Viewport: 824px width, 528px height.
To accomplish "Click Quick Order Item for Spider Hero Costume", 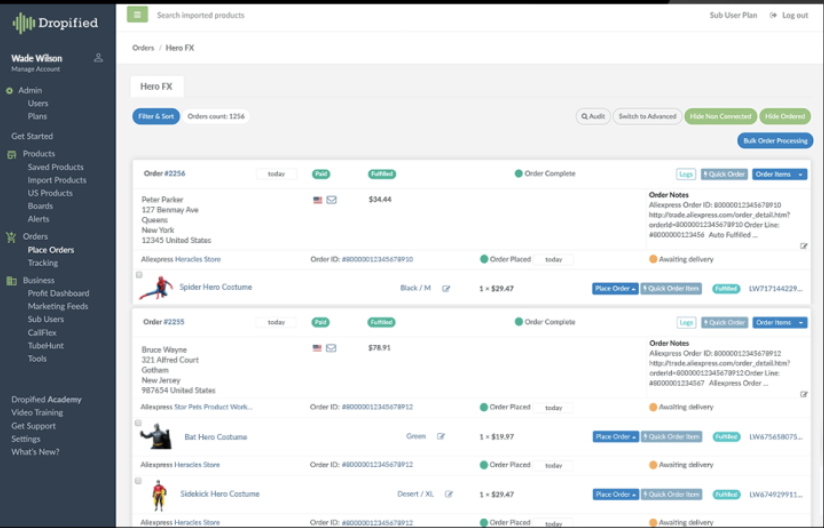I will click(671, 288).
